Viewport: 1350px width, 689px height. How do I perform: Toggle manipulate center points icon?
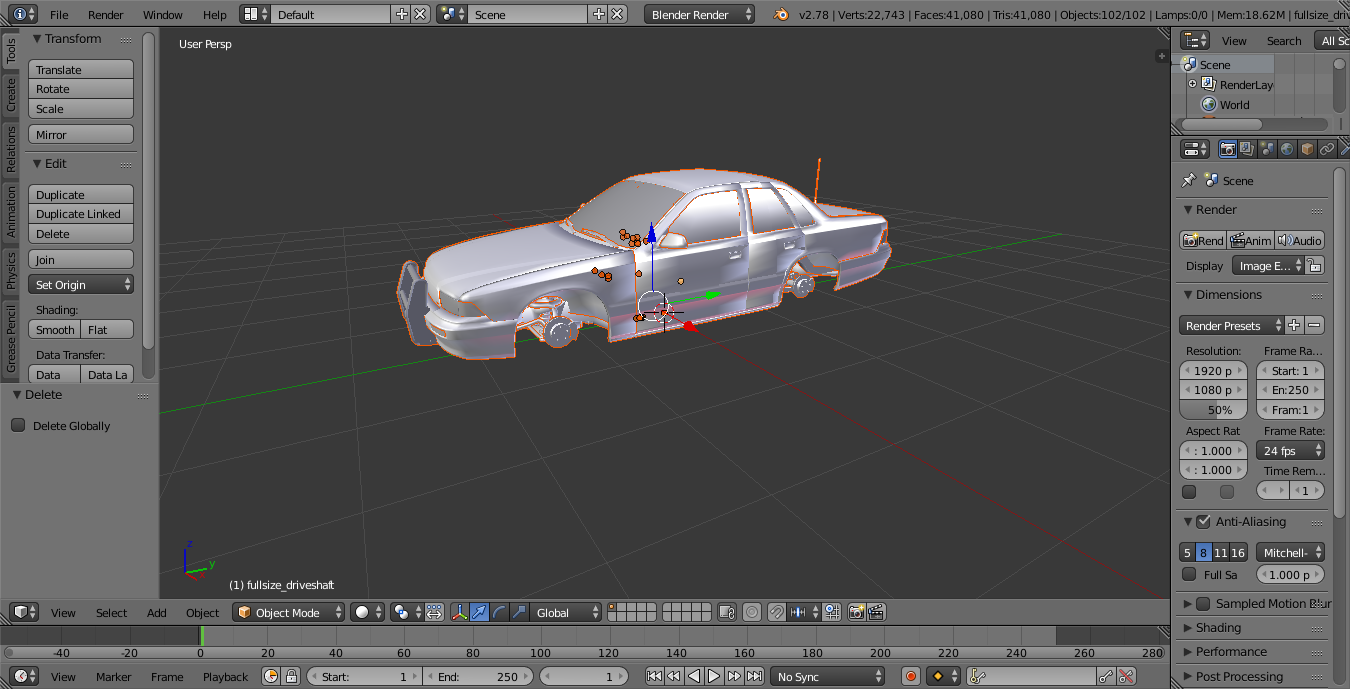[434, 612]
